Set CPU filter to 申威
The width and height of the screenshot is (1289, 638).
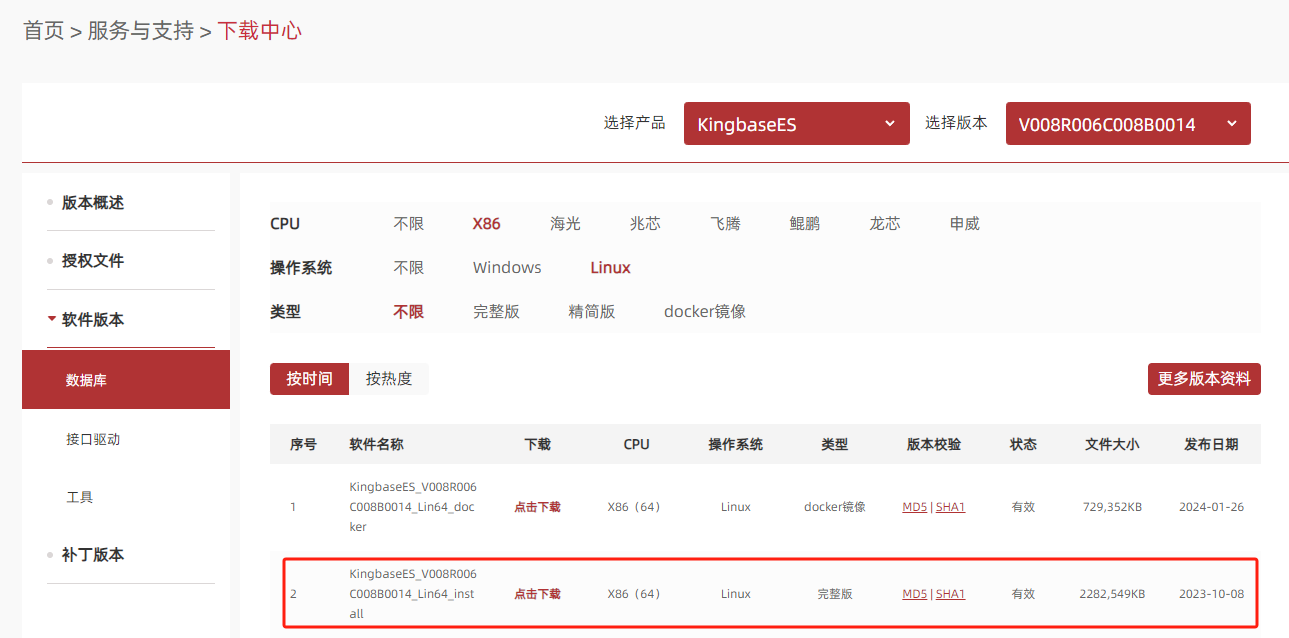coord(965,224)
